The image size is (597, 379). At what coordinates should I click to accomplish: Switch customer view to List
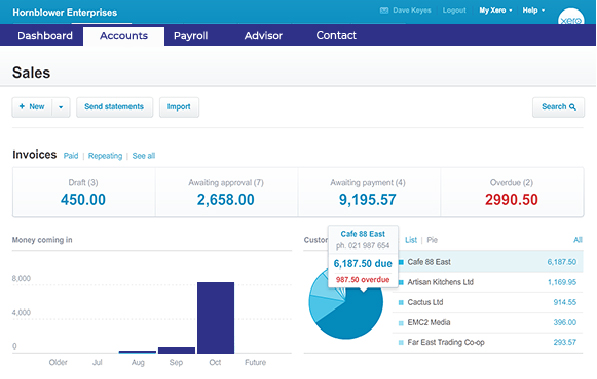click(411, 240)
